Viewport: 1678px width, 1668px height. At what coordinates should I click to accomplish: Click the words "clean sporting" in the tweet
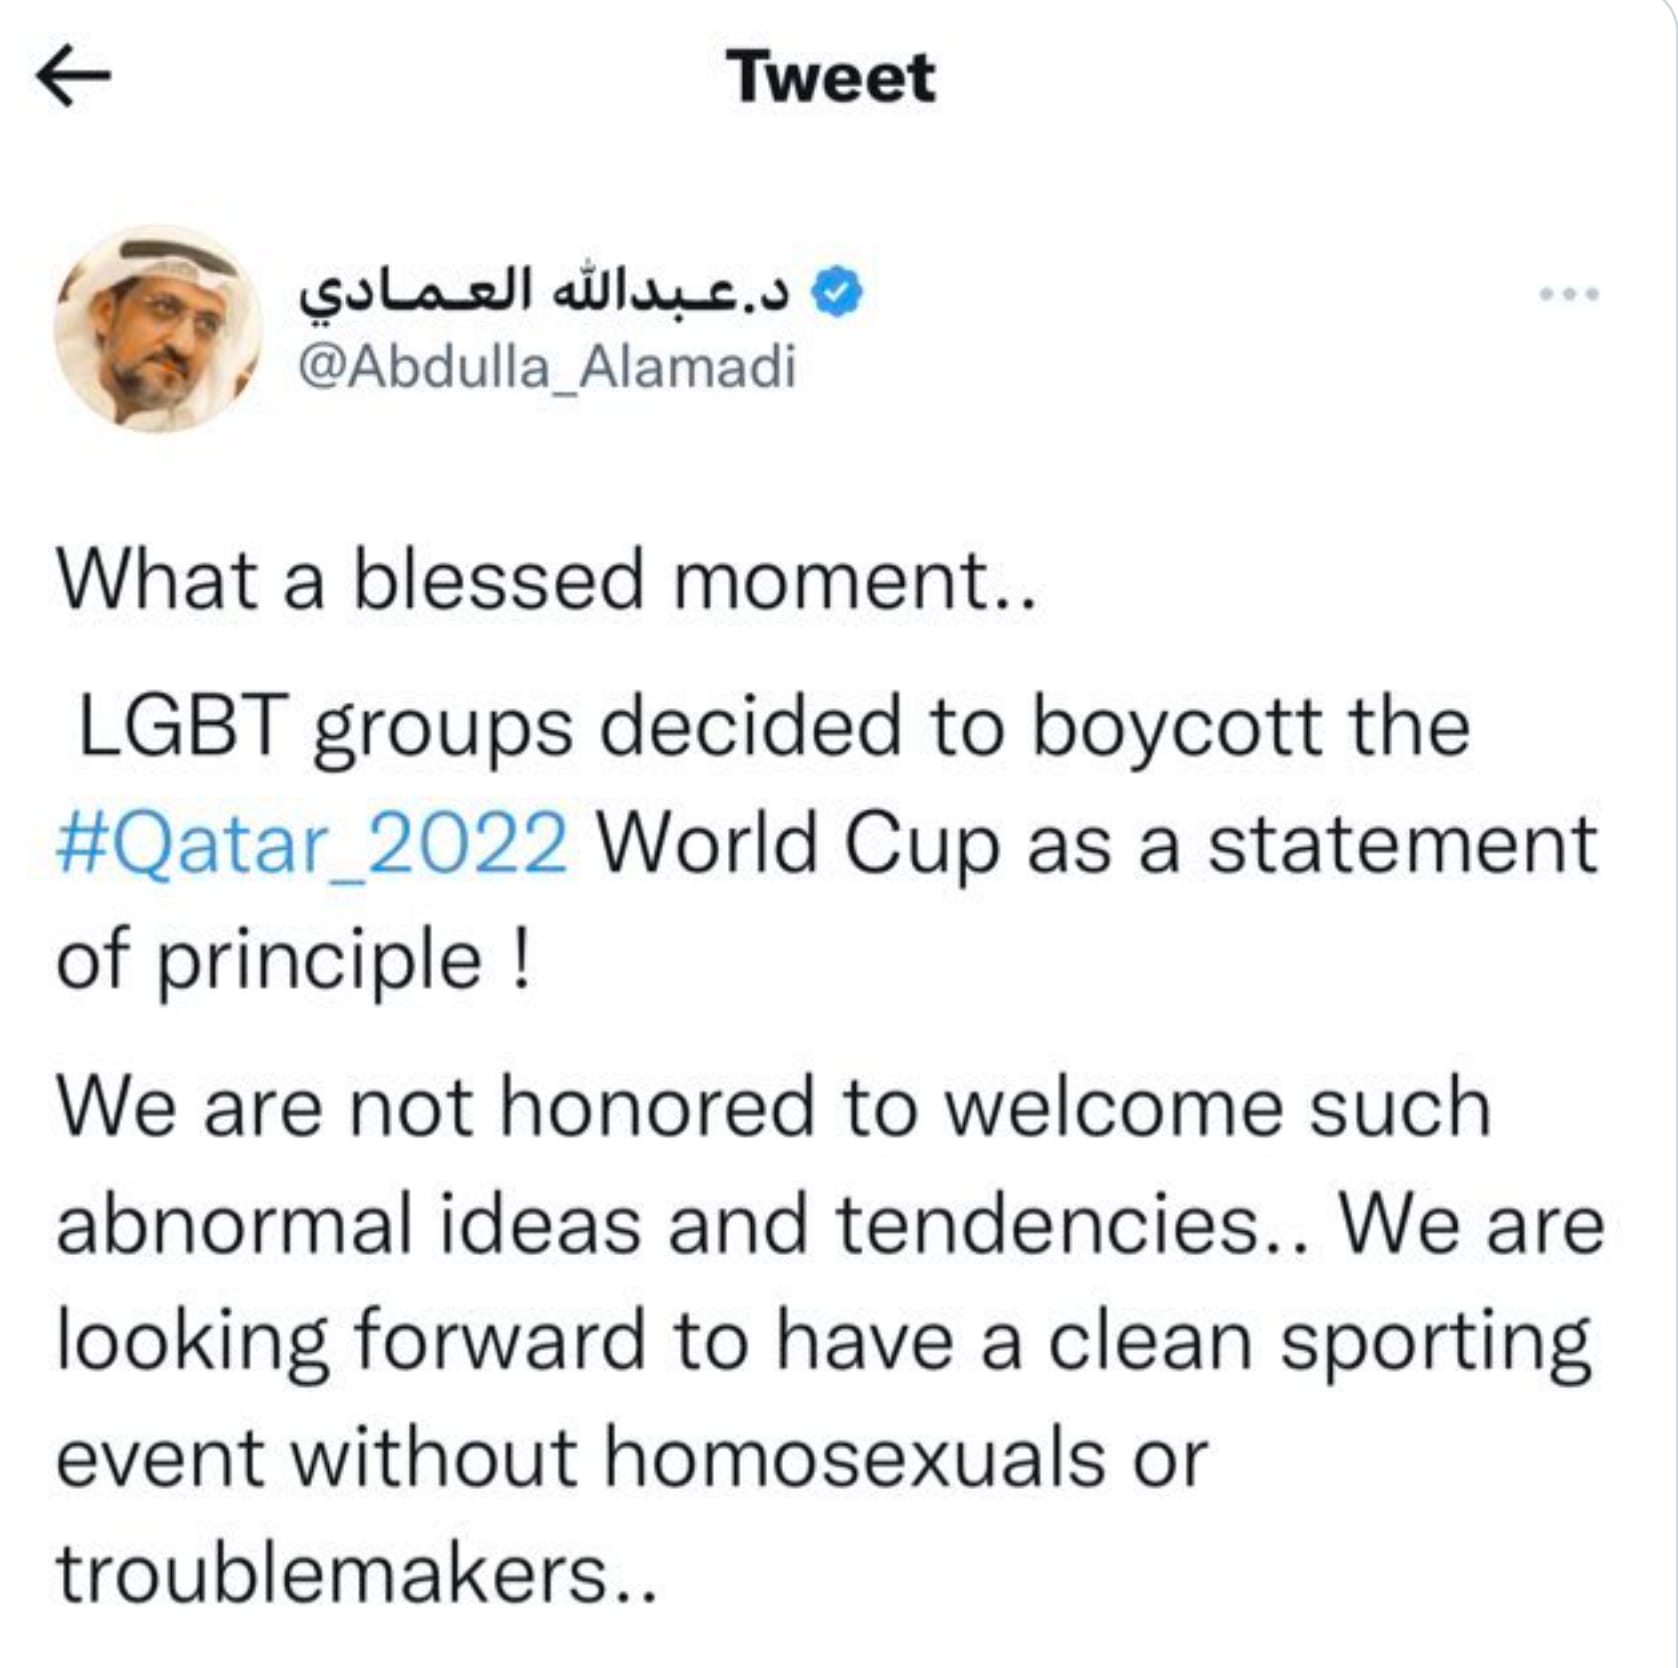[1318, 1342]
